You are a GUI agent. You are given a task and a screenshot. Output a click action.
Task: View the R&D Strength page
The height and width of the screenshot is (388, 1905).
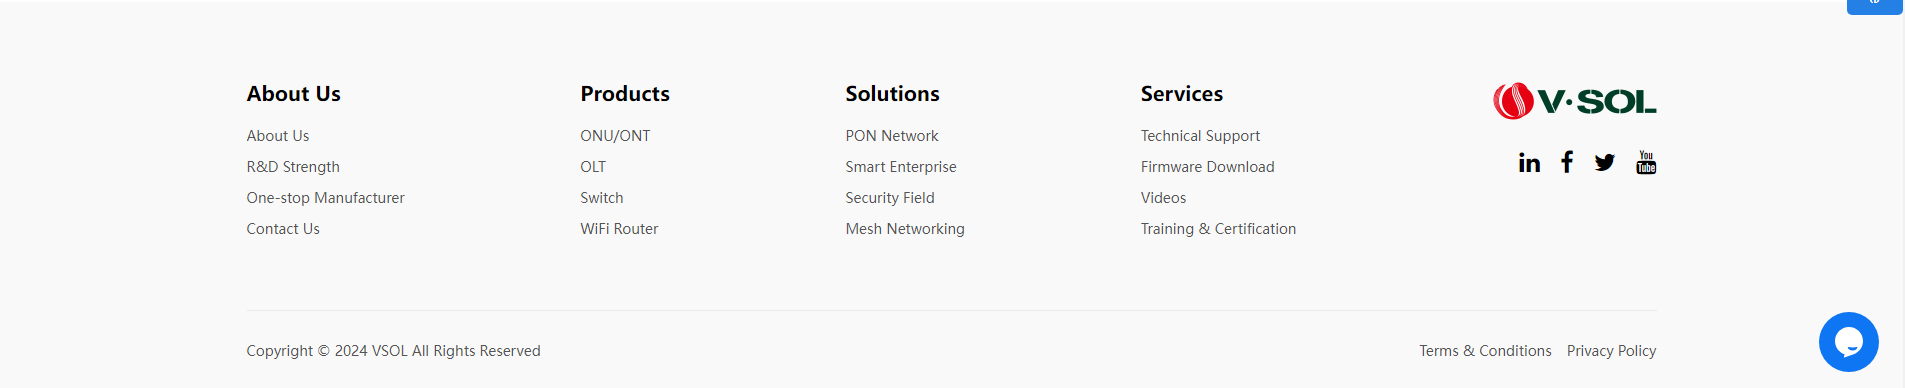tap(293, 167)
